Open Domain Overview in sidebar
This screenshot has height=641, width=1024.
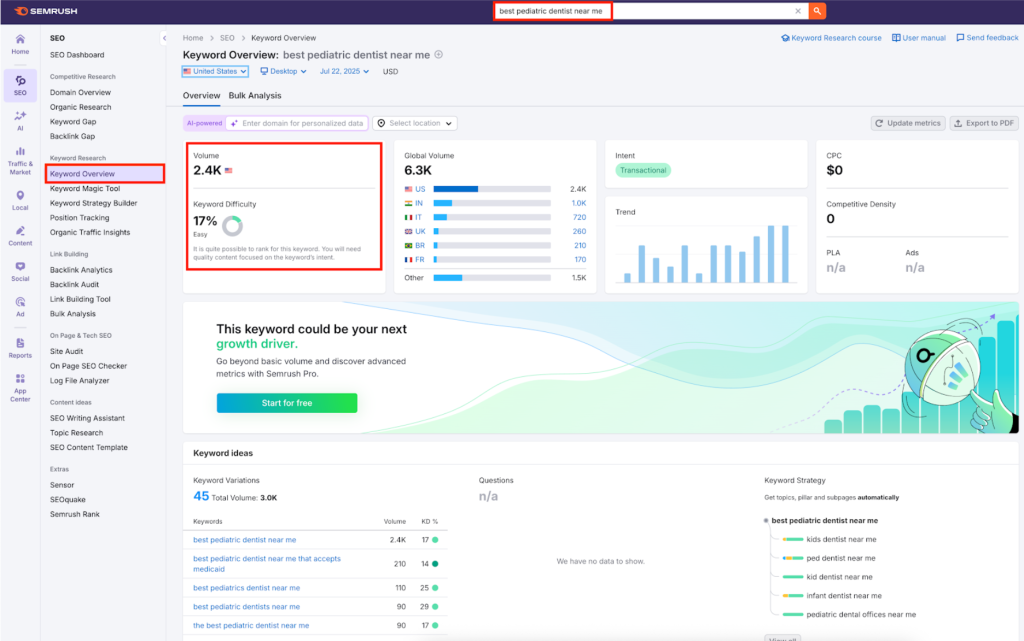click(80, 93)
